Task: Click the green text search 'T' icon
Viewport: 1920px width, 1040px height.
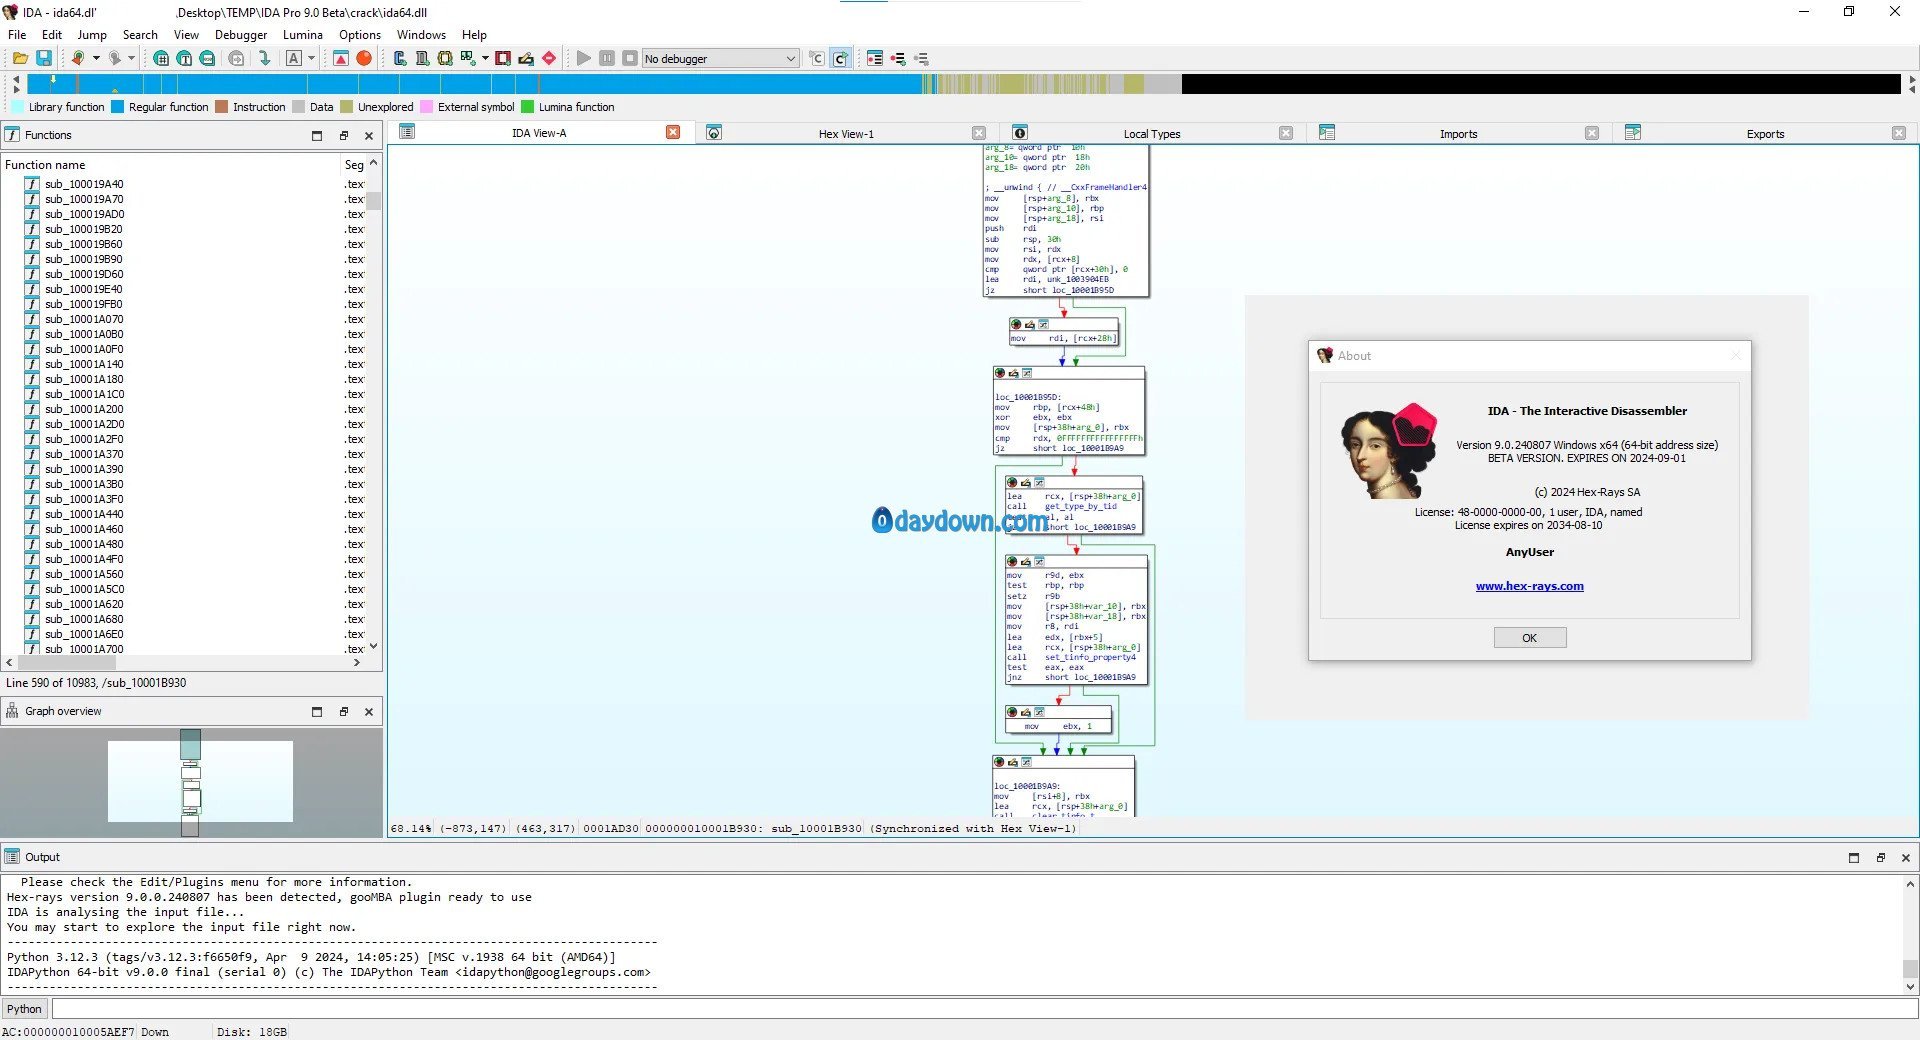Action: click(x=184, y=59)
